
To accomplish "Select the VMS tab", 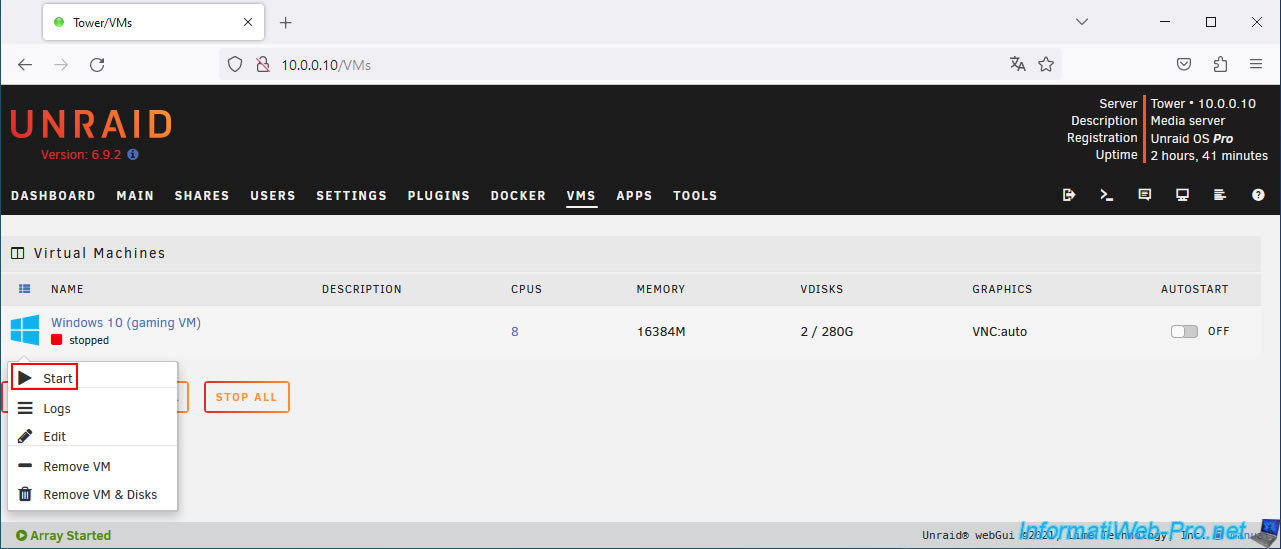I will tap(581, 195).
